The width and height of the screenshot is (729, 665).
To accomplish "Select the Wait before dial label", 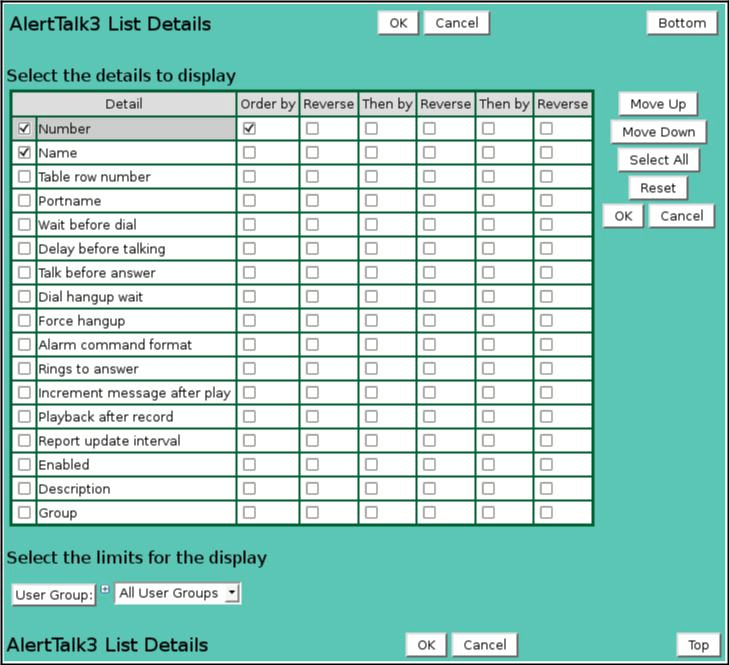I will coord(87,225).
